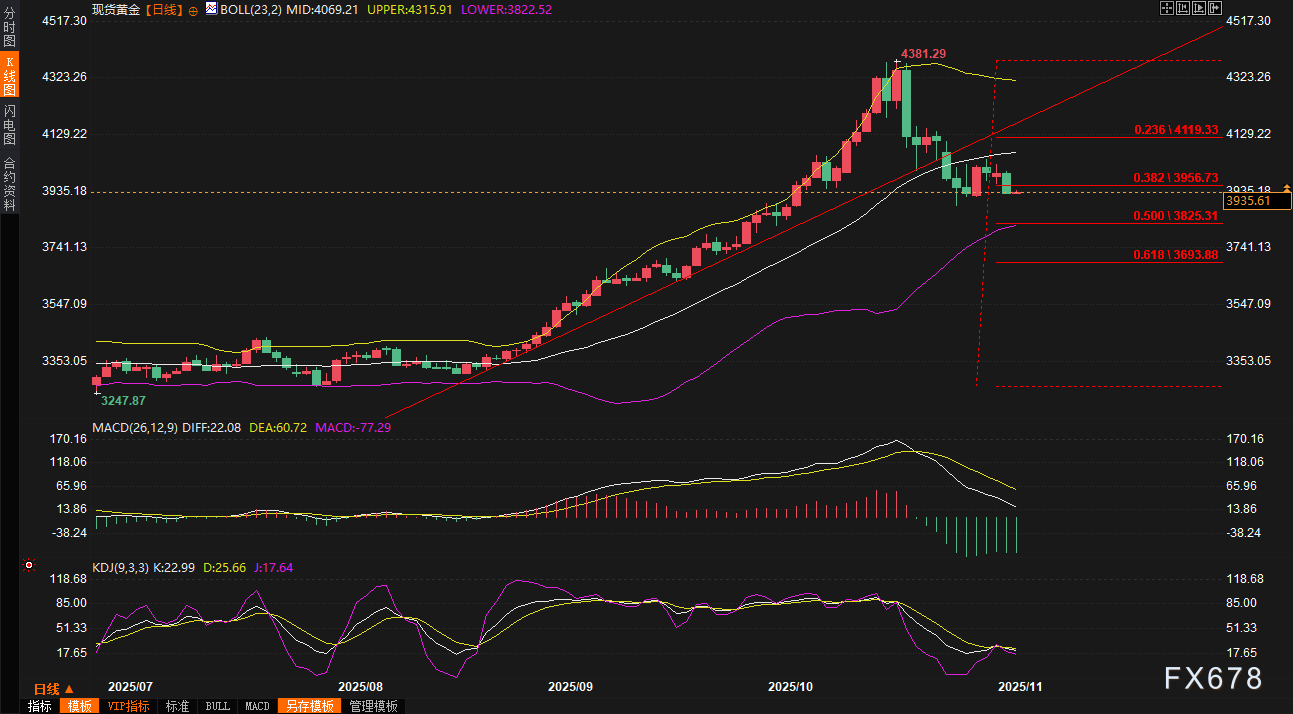Click the red target icon beside KDJ
Image resolution: width=1293 pixels, height=714 pixels.
coord(29,566)
